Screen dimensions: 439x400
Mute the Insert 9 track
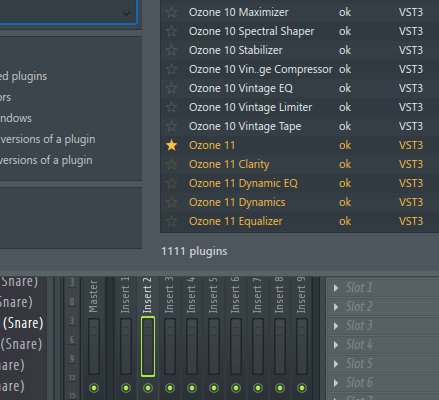point(302,388)
